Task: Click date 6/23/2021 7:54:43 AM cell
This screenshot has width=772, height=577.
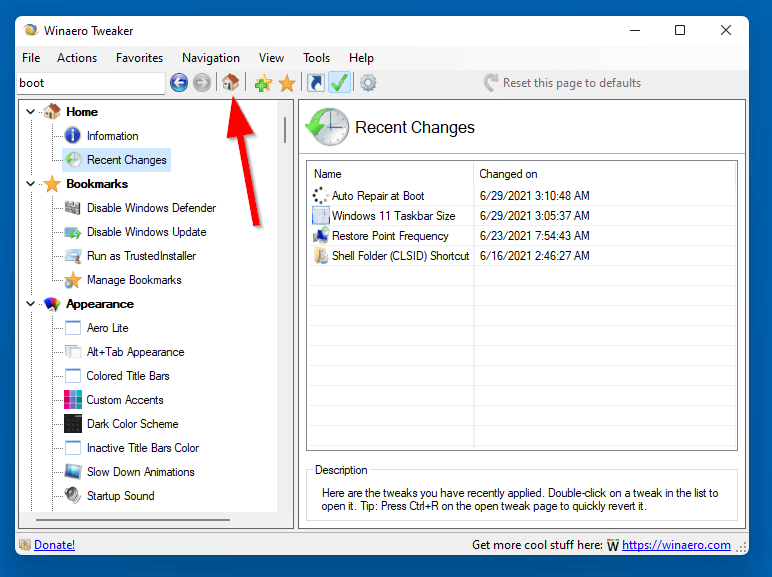Action: 534,236
